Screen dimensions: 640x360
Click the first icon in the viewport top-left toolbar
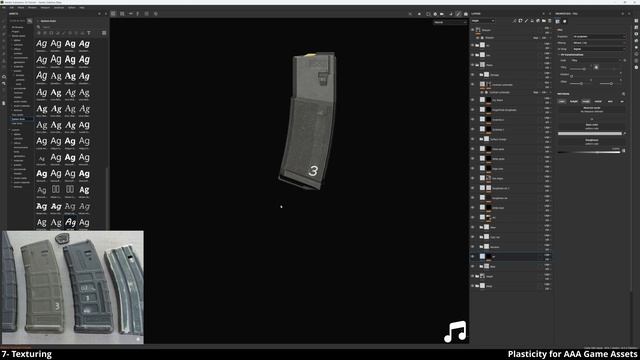[113, 13]
